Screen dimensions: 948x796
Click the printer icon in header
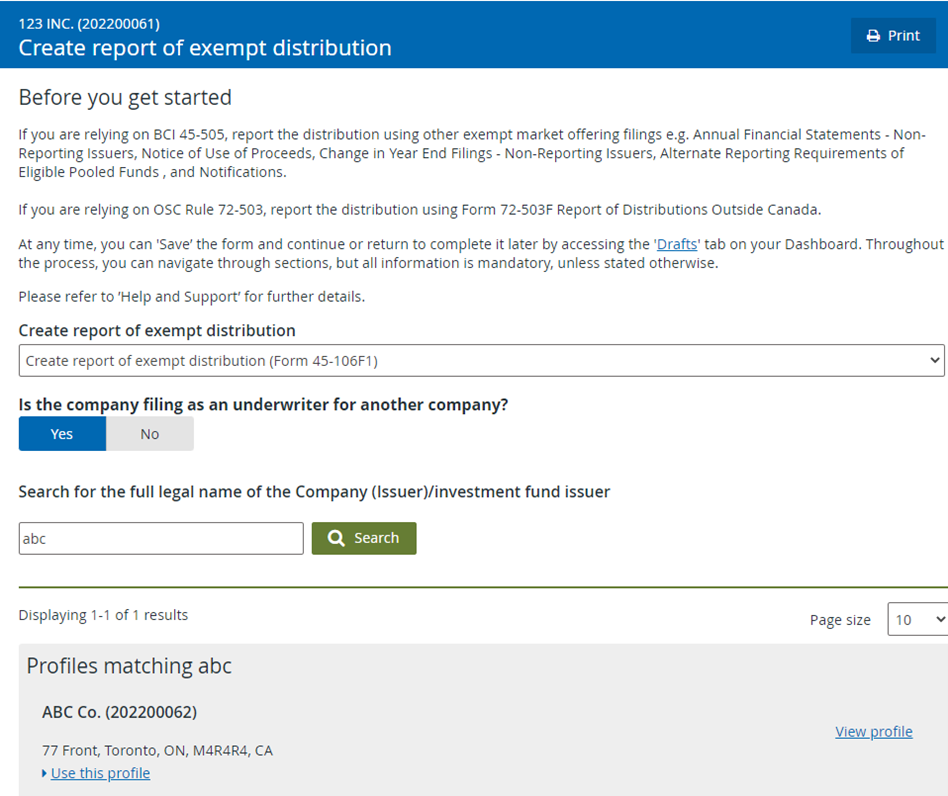coord(873,36)
